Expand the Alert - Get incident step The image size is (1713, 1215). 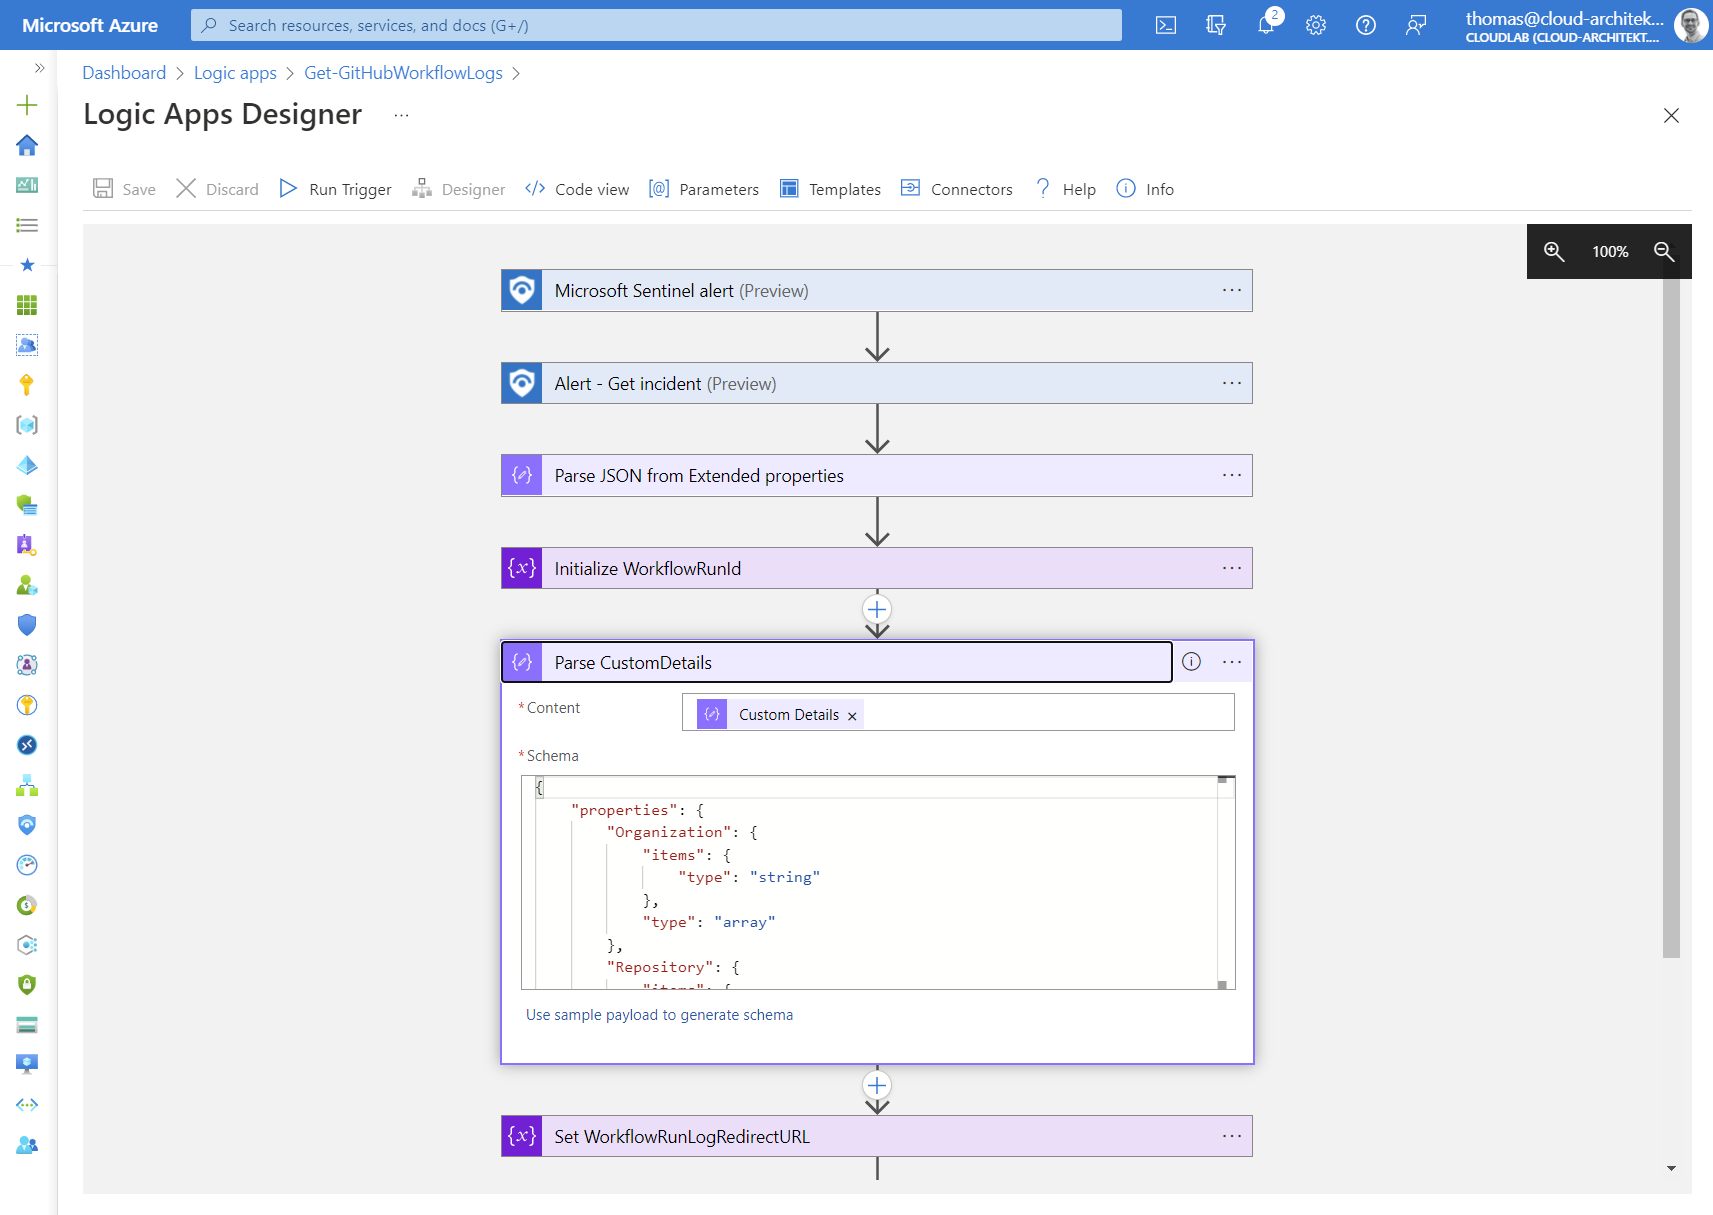click(876, 383)
